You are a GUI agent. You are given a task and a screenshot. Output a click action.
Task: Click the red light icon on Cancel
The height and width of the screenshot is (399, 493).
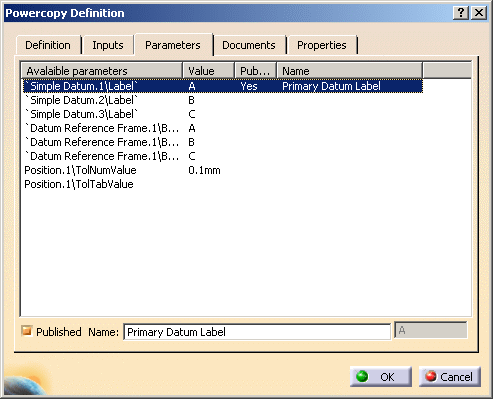pos(431,376)
